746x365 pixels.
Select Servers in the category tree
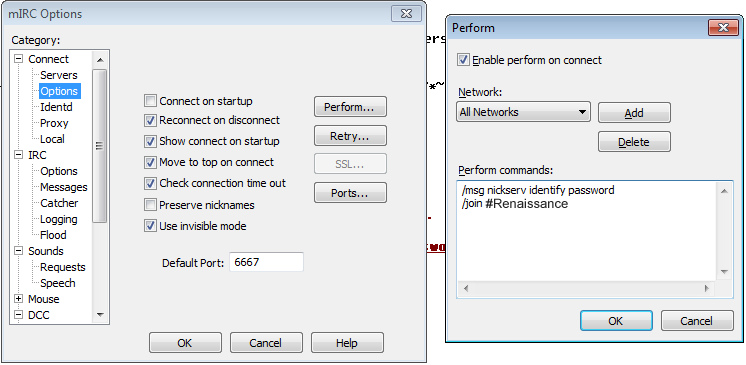pos(59,75)
